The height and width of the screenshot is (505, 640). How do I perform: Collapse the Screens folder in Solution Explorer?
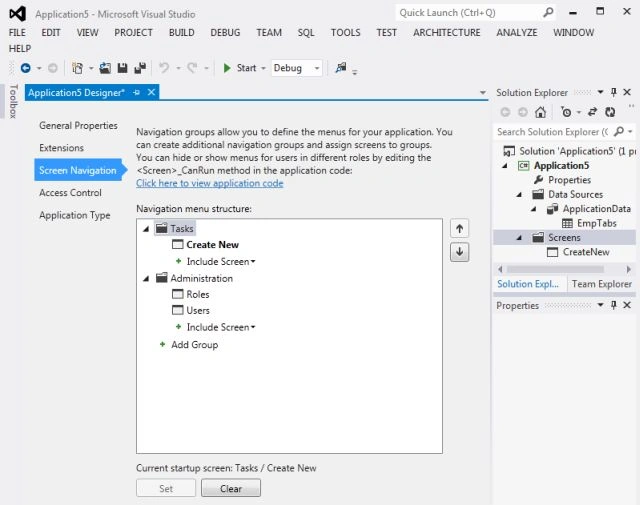(x=519, y=238)
